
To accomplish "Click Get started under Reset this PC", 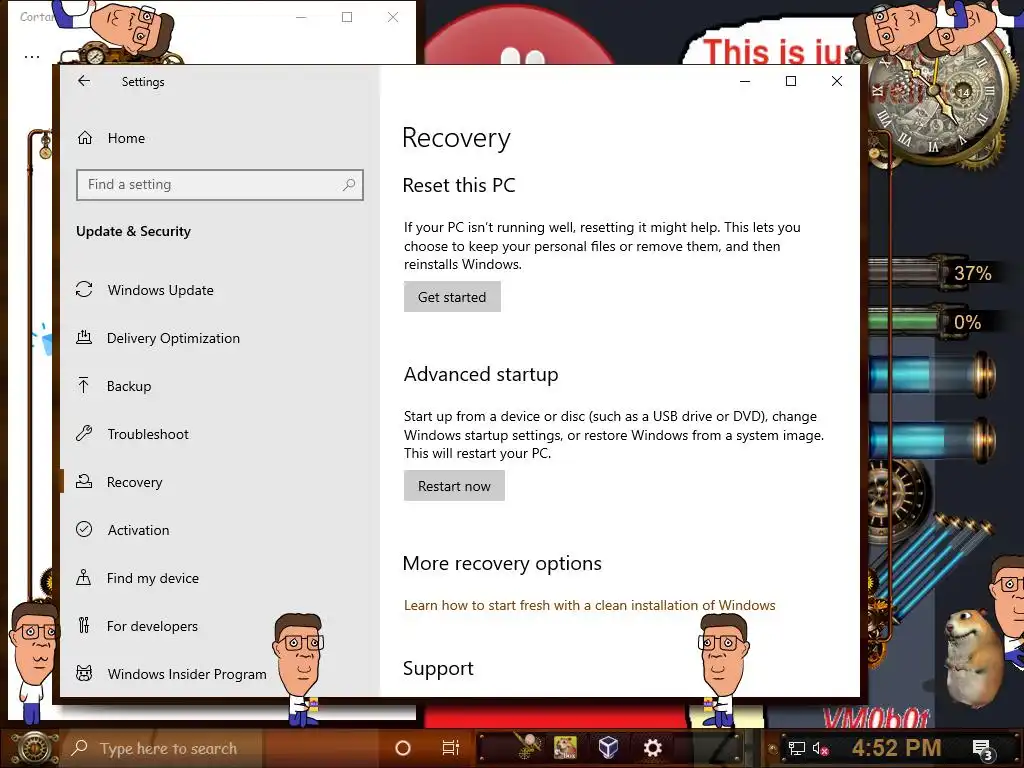I will [x=452, y=297].
